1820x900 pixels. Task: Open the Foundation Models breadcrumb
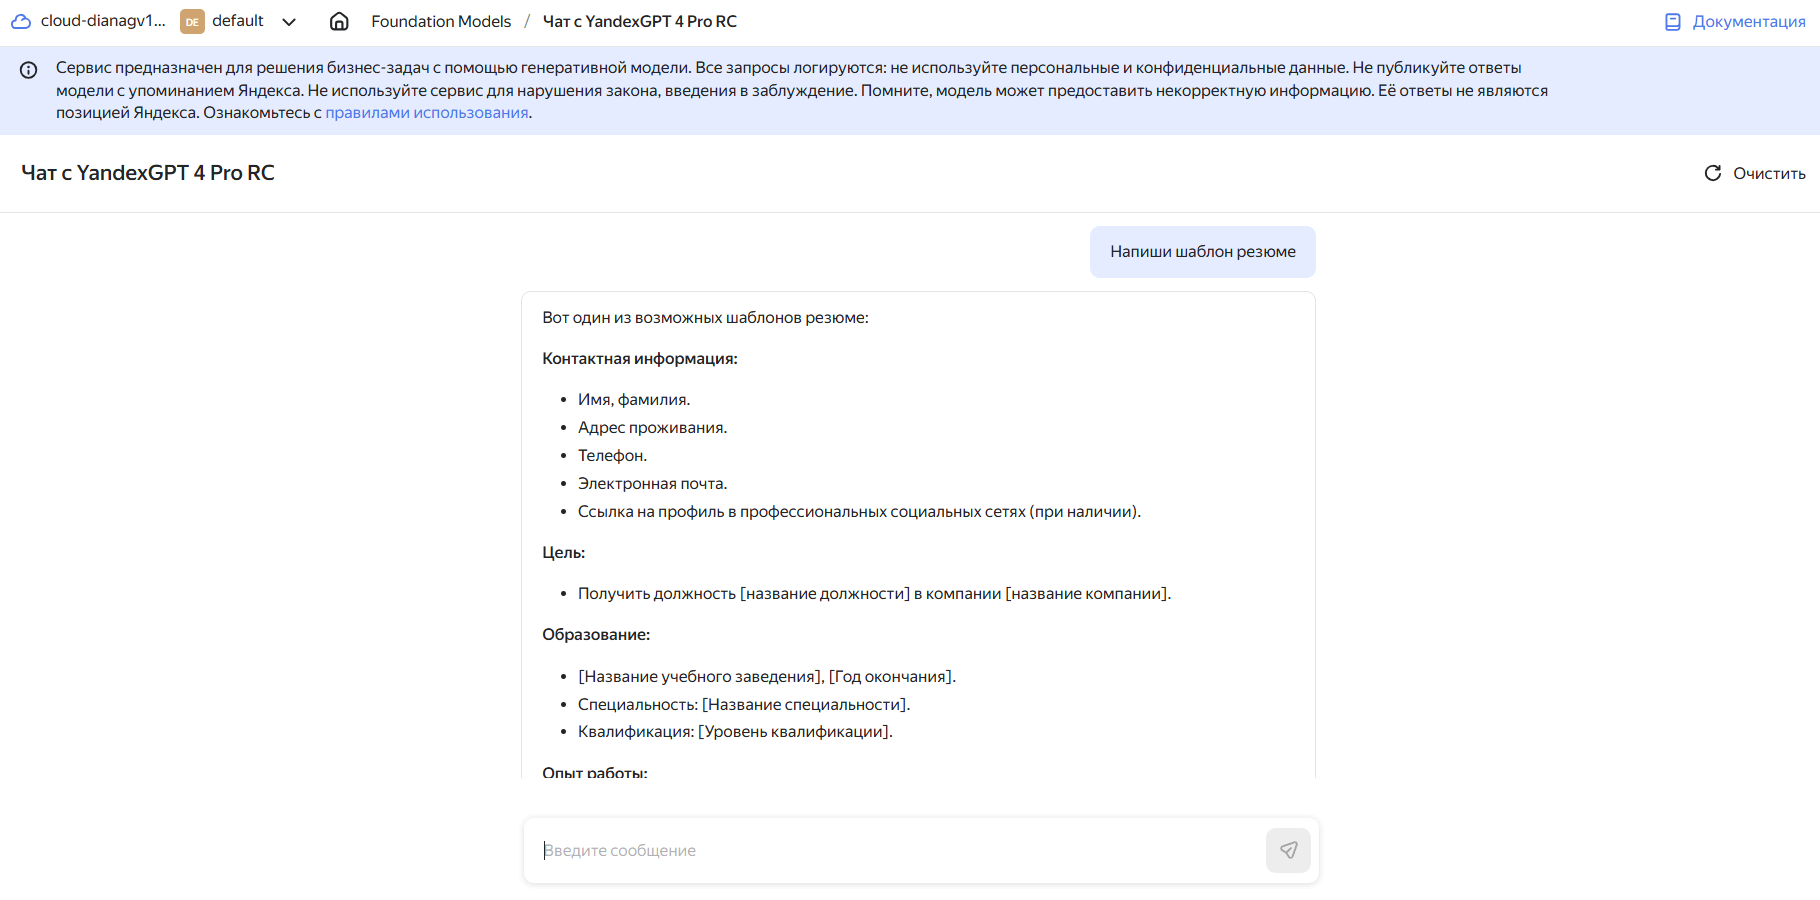[441, 21]
